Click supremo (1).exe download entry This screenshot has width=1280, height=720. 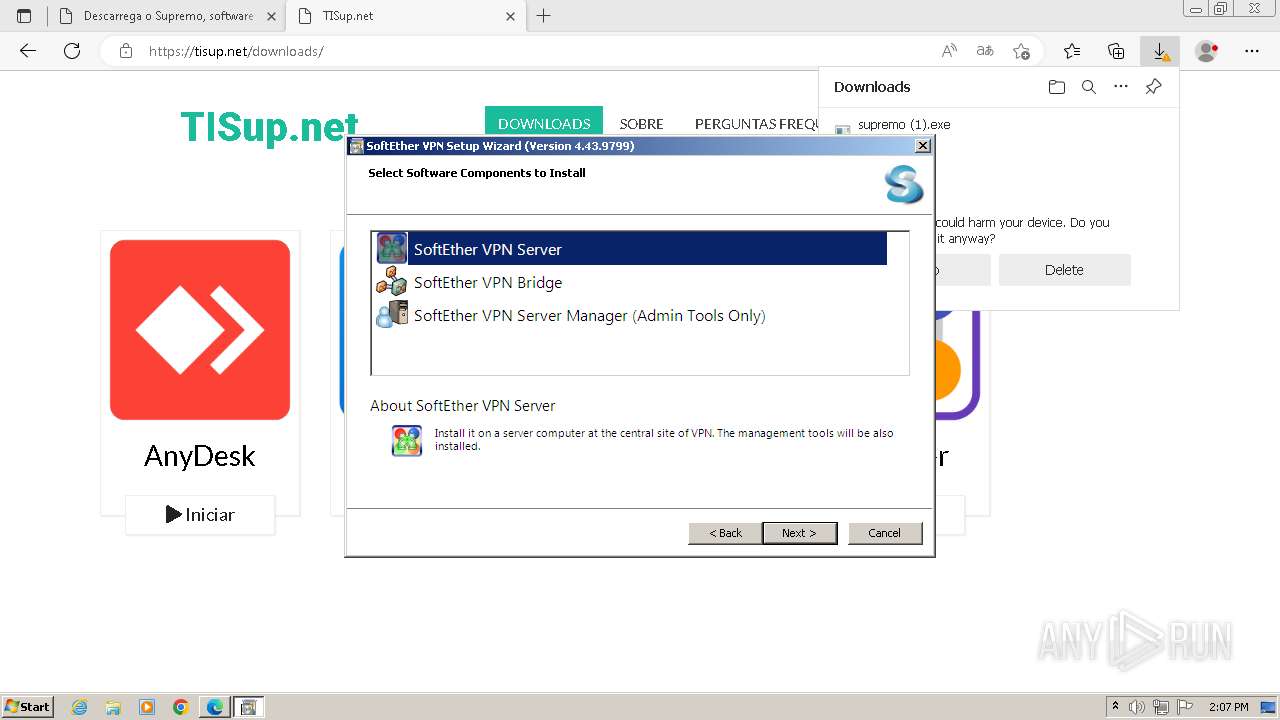point(904,125)
